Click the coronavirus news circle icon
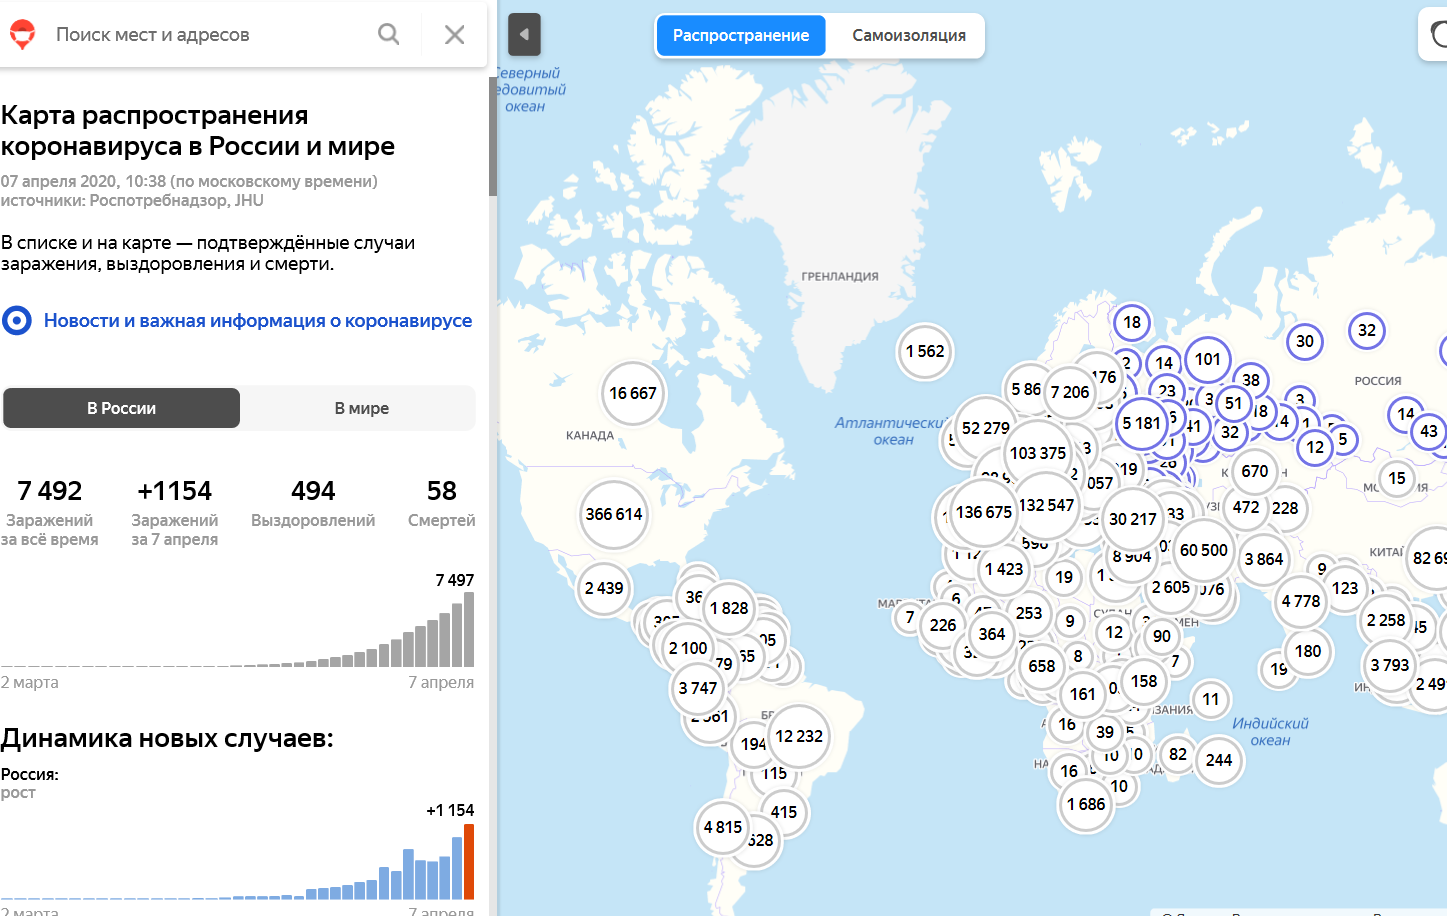This screenshot has width=1447, height=916. [x=17, y=321]
